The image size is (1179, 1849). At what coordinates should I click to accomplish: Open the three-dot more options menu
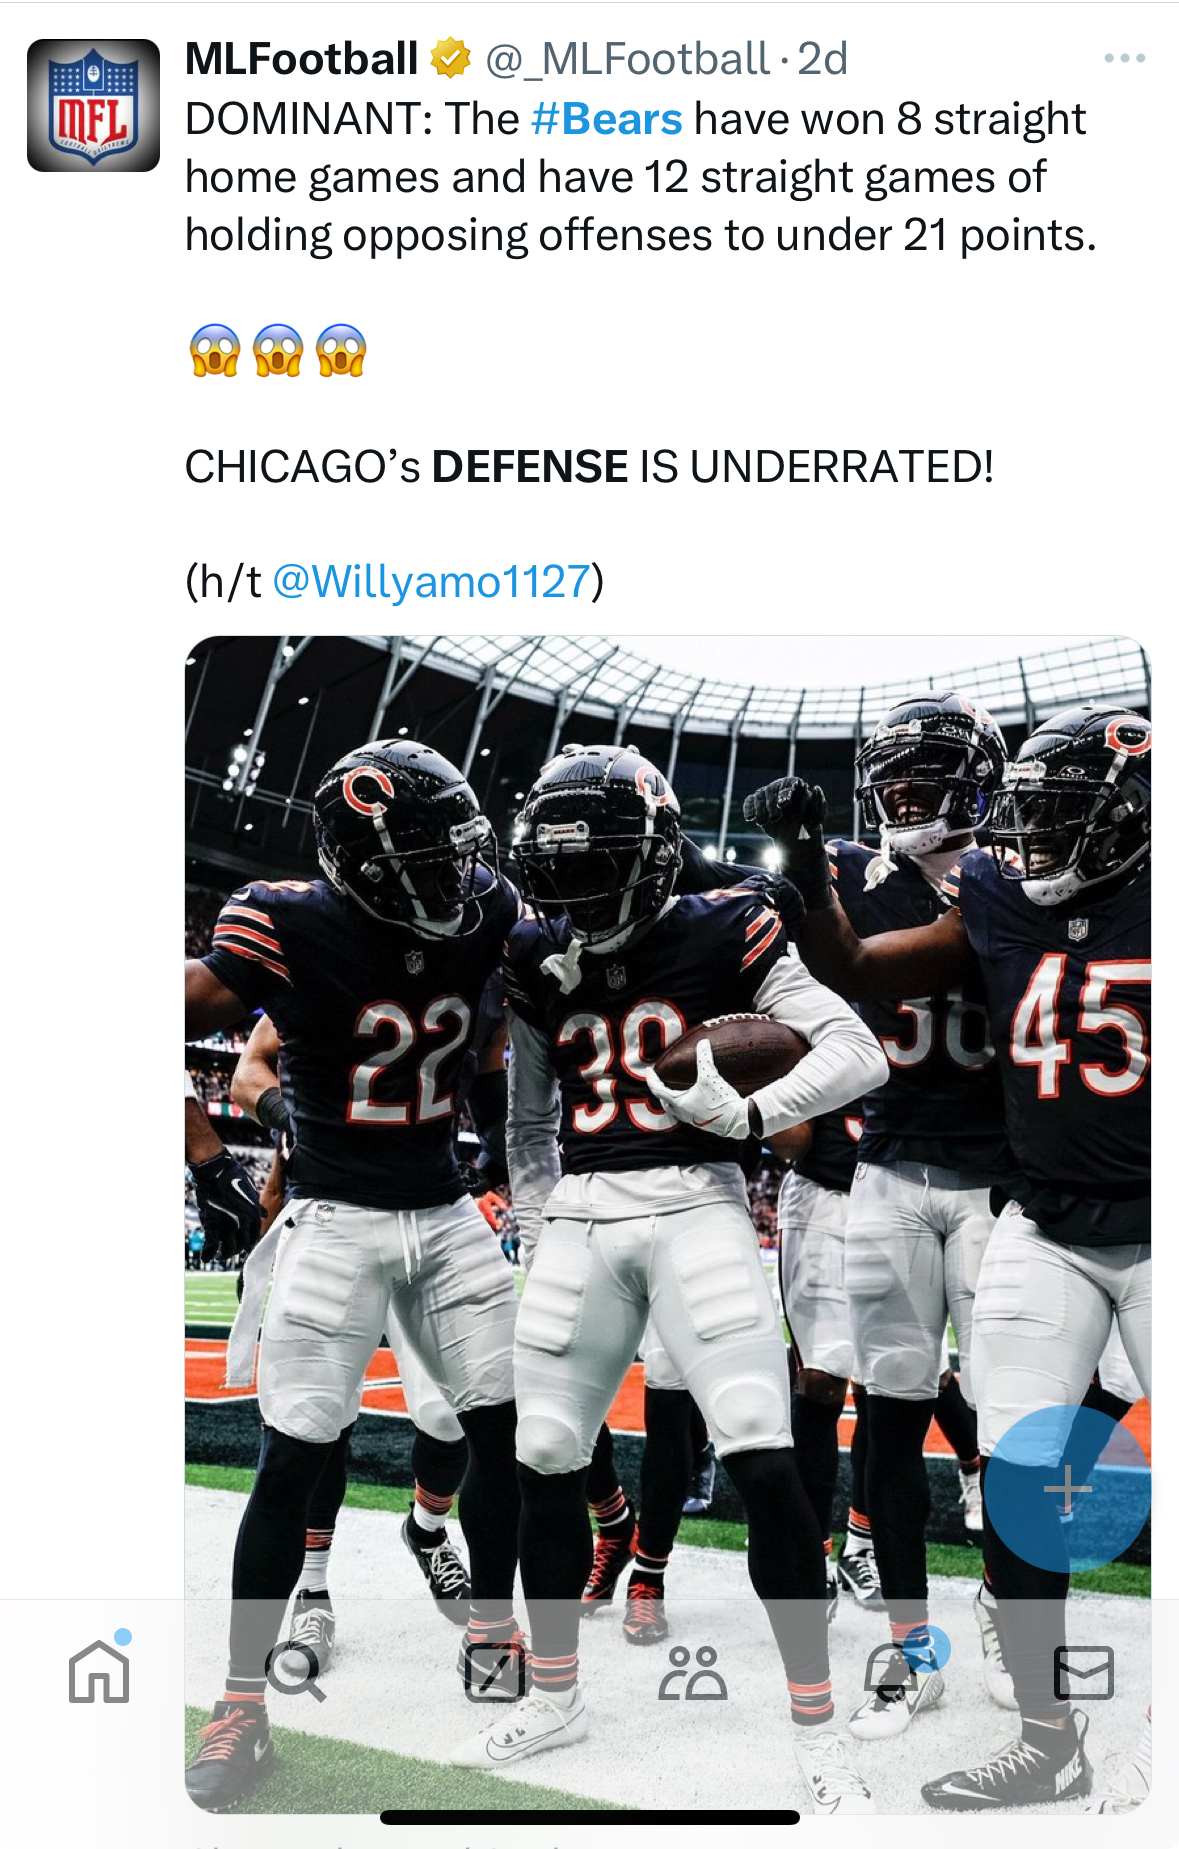[1124, 58]
